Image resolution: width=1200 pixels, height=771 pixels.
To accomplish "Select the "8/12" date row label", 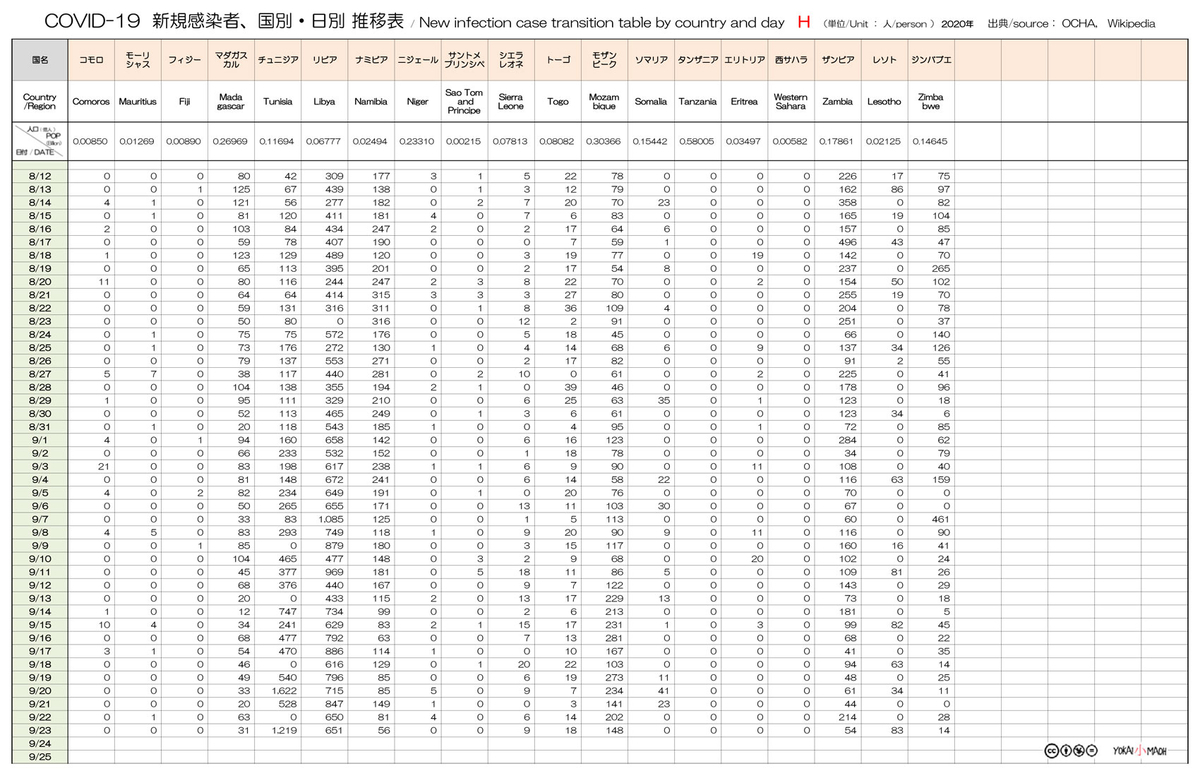I will (40, 176).
